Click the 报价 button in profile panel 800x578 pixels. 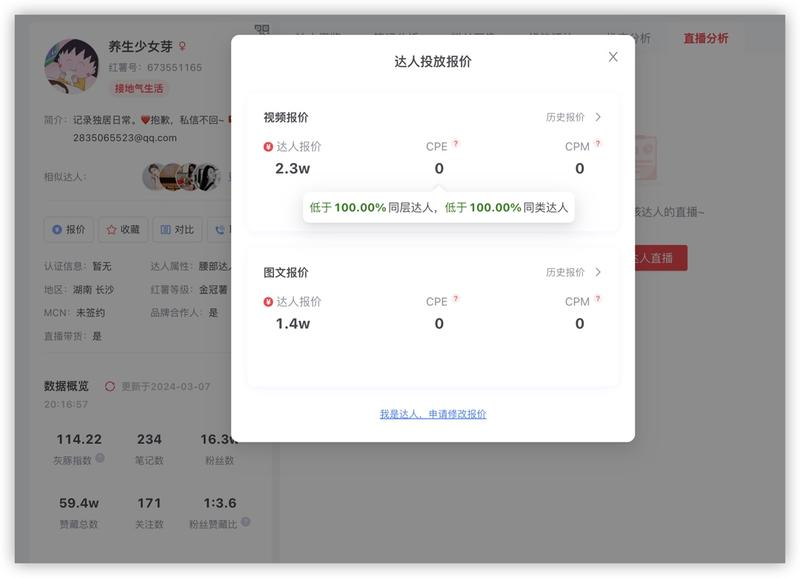[69, 229]
